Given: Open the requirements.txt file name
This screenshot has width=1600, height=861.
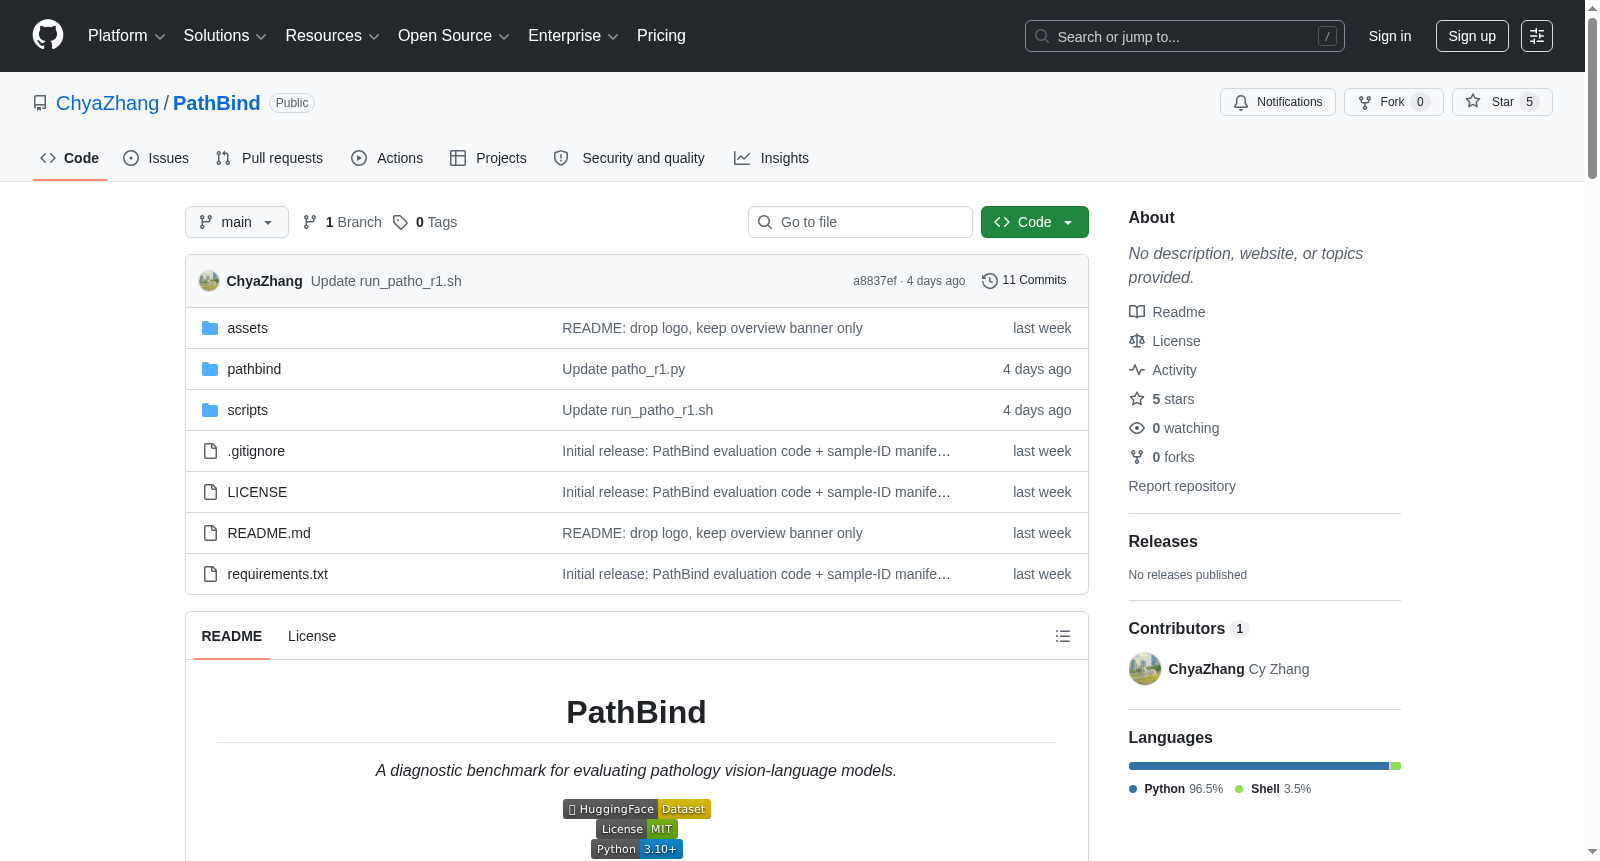Looking at the screenshot, I should click(x=278, y=574).
